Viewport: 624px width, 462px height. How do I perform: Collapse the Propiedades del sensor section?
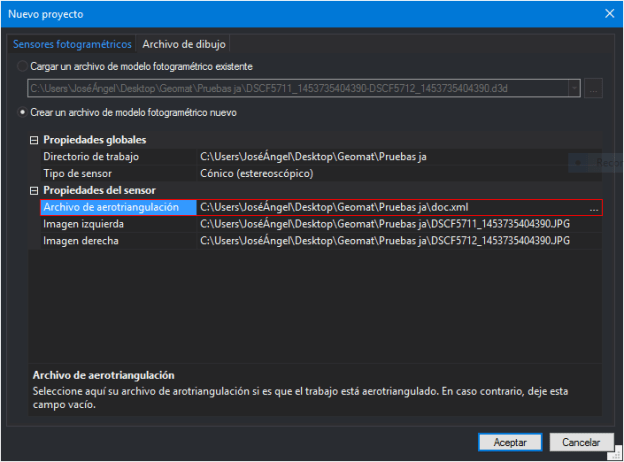pos(35,191)
